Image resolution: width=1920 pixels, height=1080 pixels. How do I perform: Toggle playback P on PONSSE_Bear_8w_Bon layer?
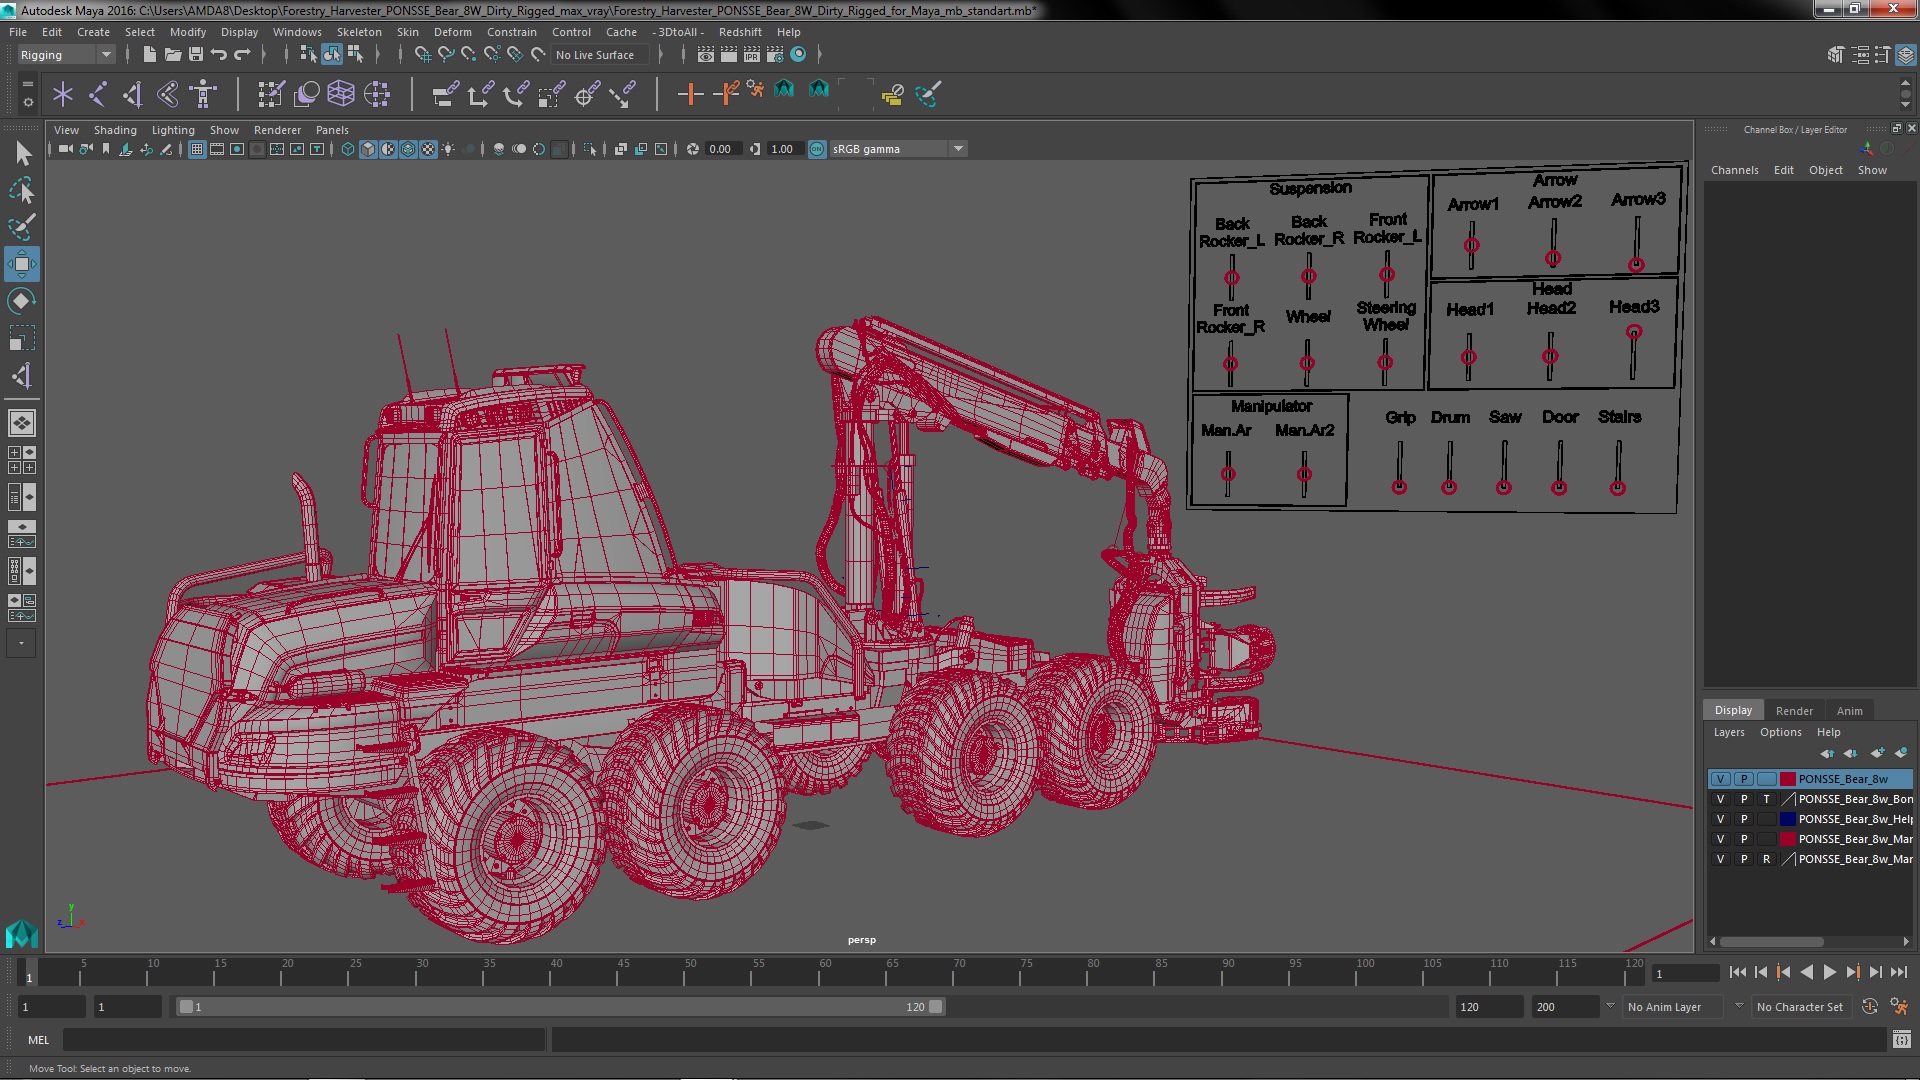click(1743, 799)
